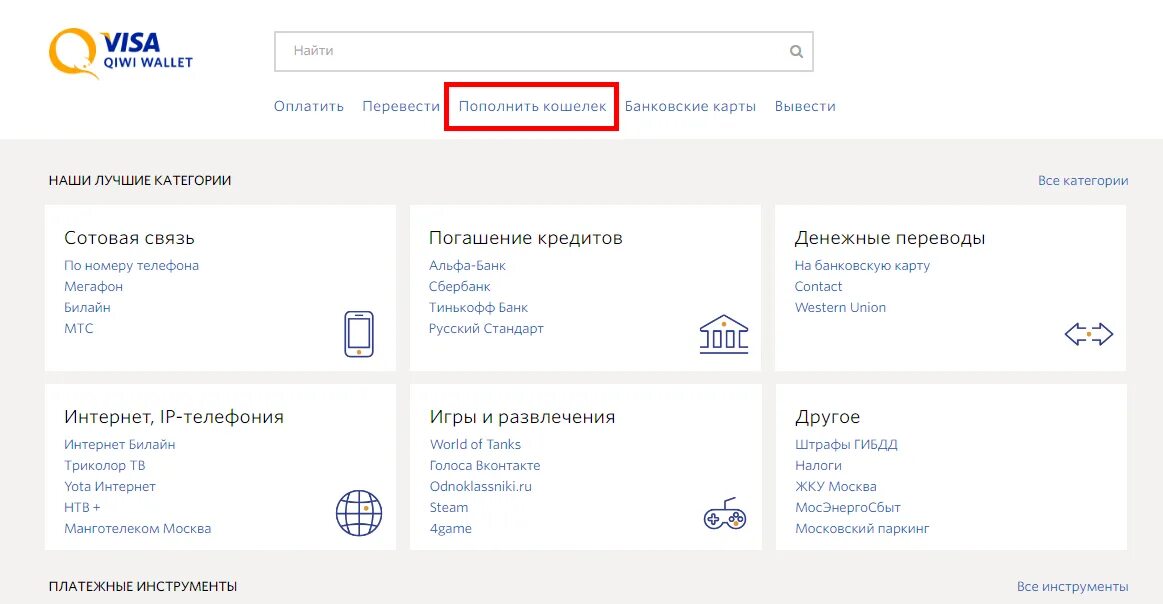Open the Интернет, IP-телефония heading
1163x604 pixels.
point(174,416)
